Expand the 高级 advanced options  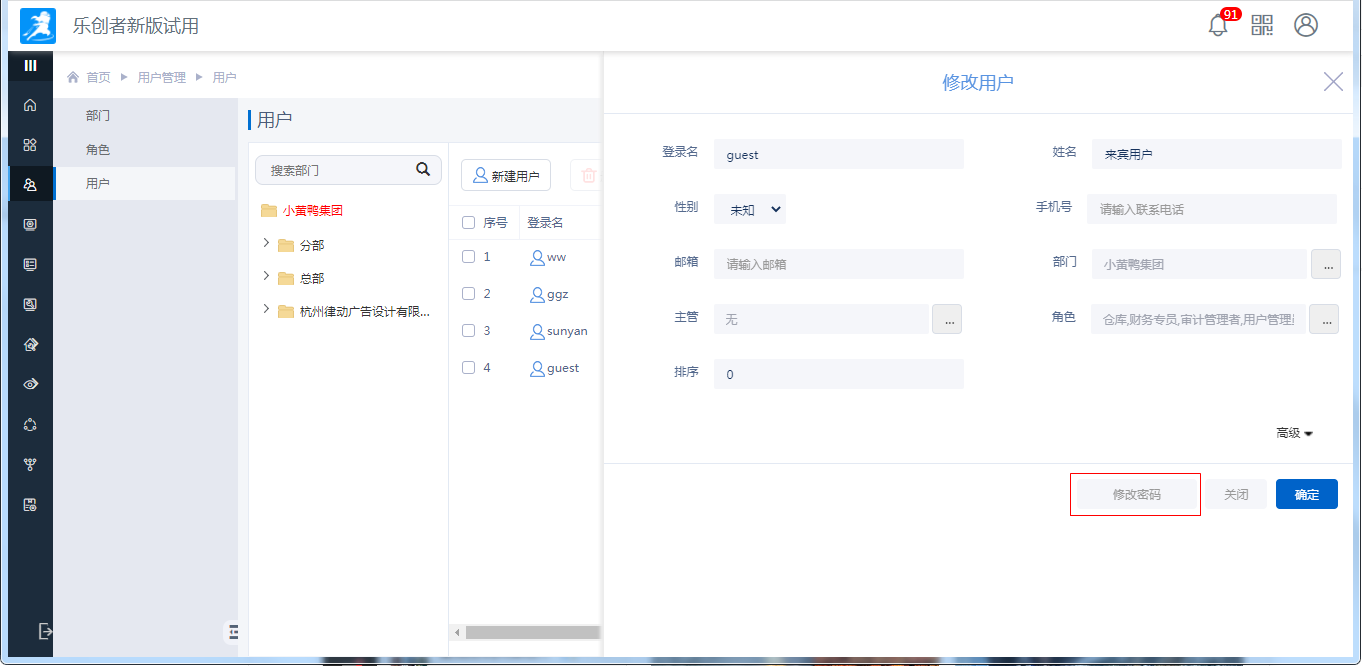coord(1294,433)
